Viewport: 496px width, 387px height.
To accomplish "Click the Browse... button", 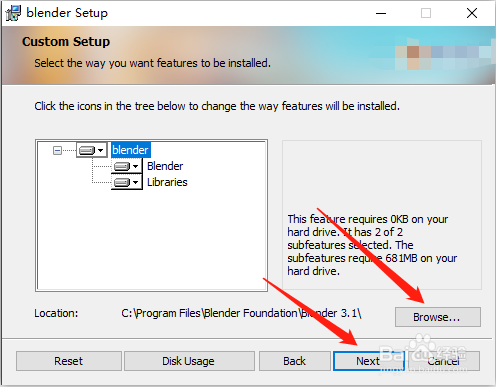I will point(438,317).
